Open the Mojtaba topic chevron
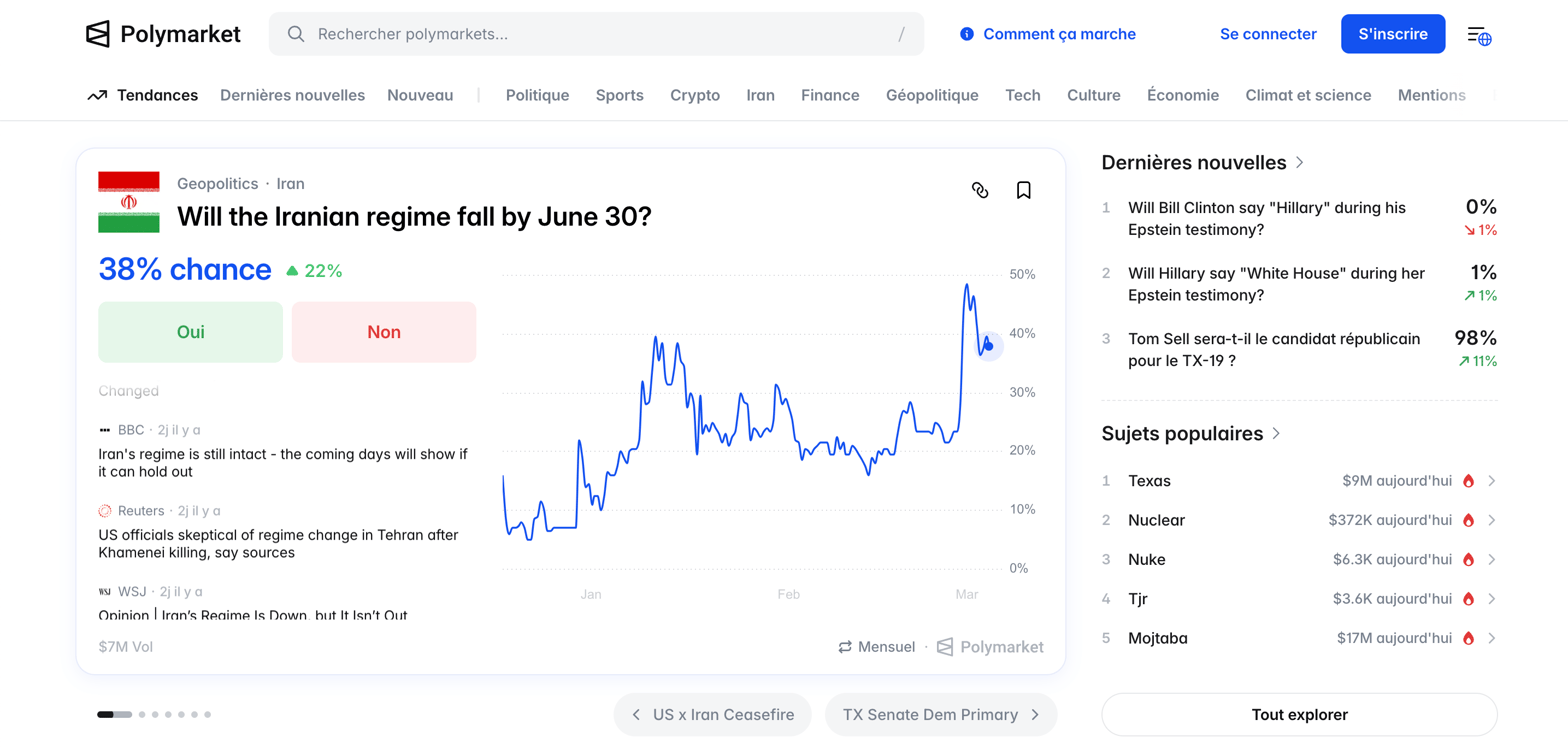This screenshot has width=1568, height=755. [1492, 638]
